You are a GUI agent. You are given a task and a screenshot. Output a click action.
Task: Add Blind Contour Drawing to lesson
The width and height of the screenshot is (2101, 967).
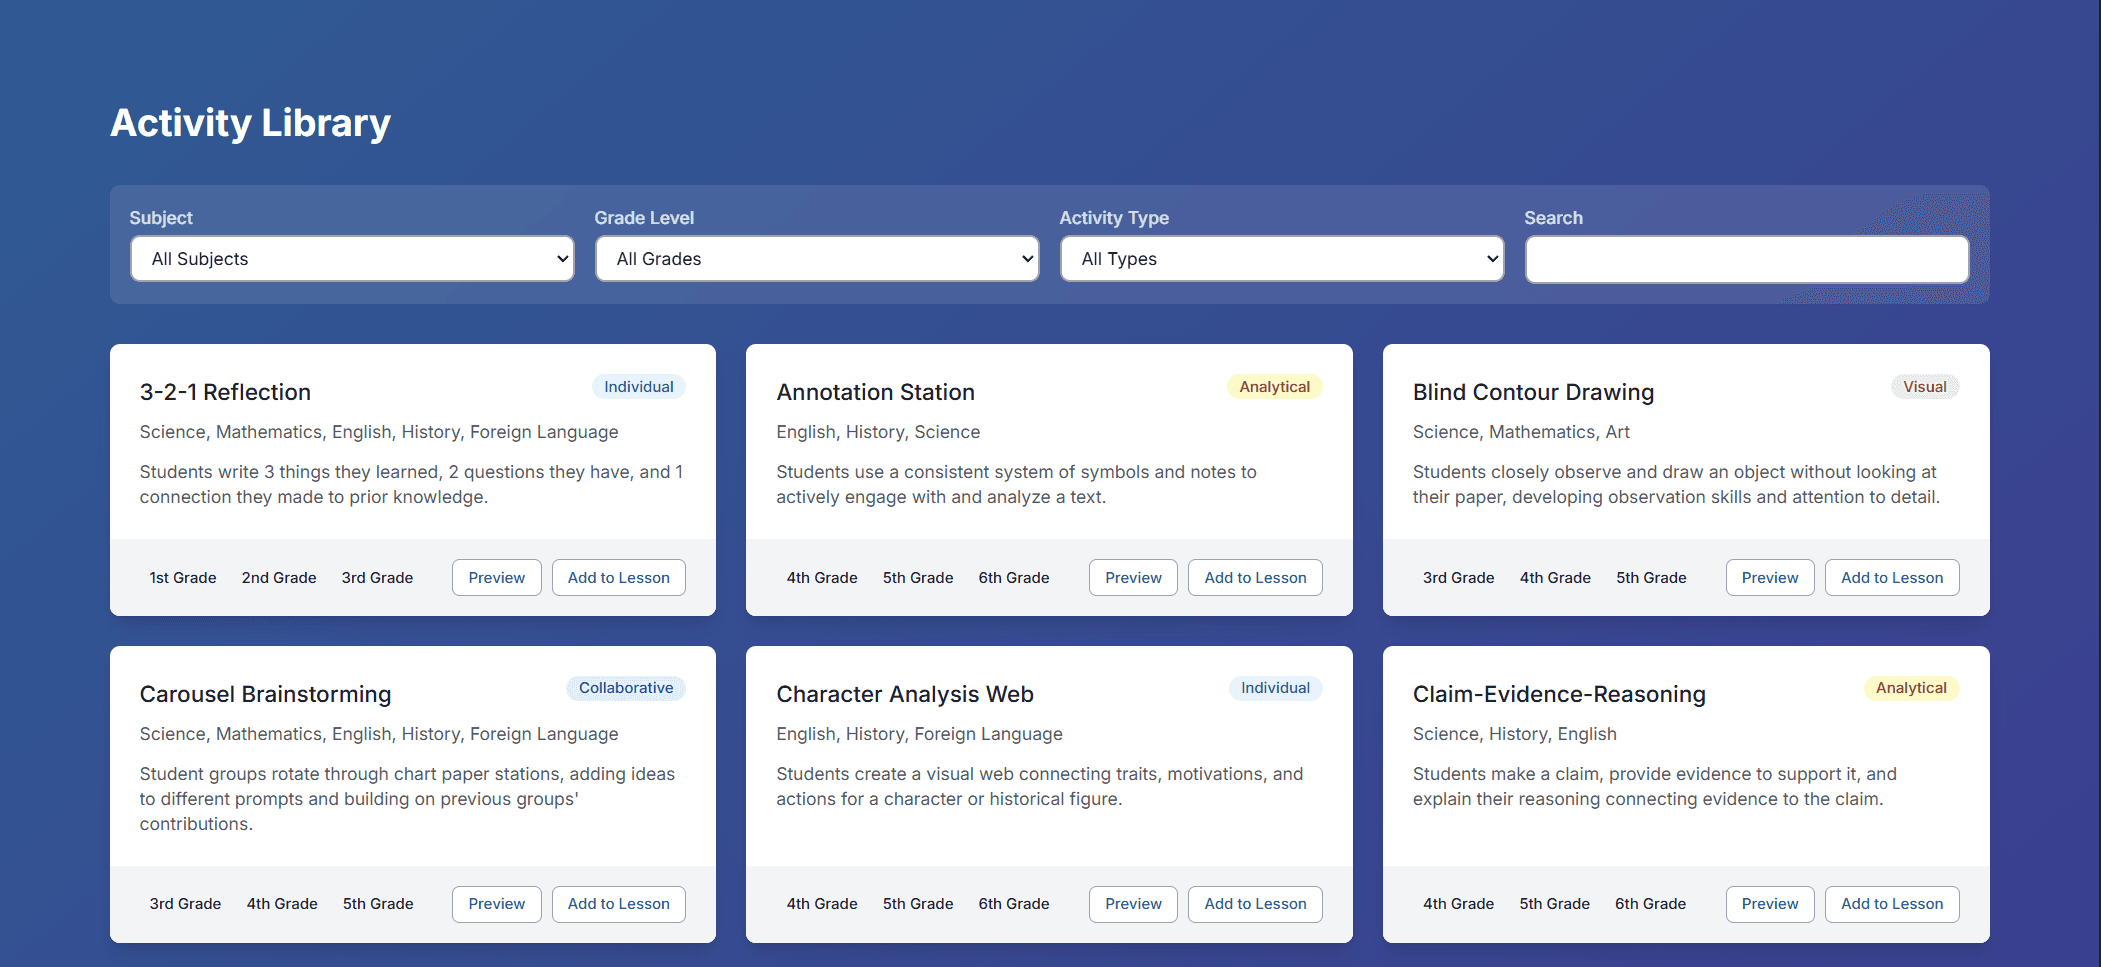1892,578
